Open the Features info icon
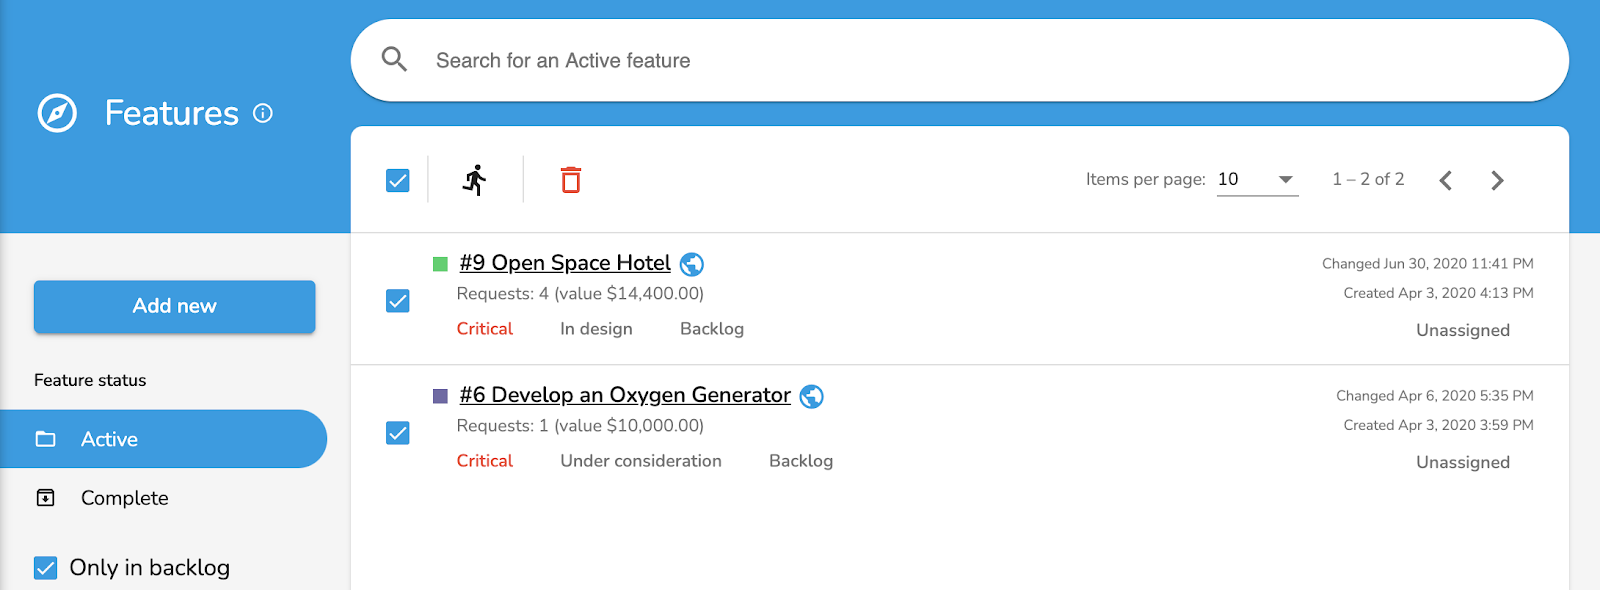This screenshot has height=590, width=1600. click(x=263, y=113)
